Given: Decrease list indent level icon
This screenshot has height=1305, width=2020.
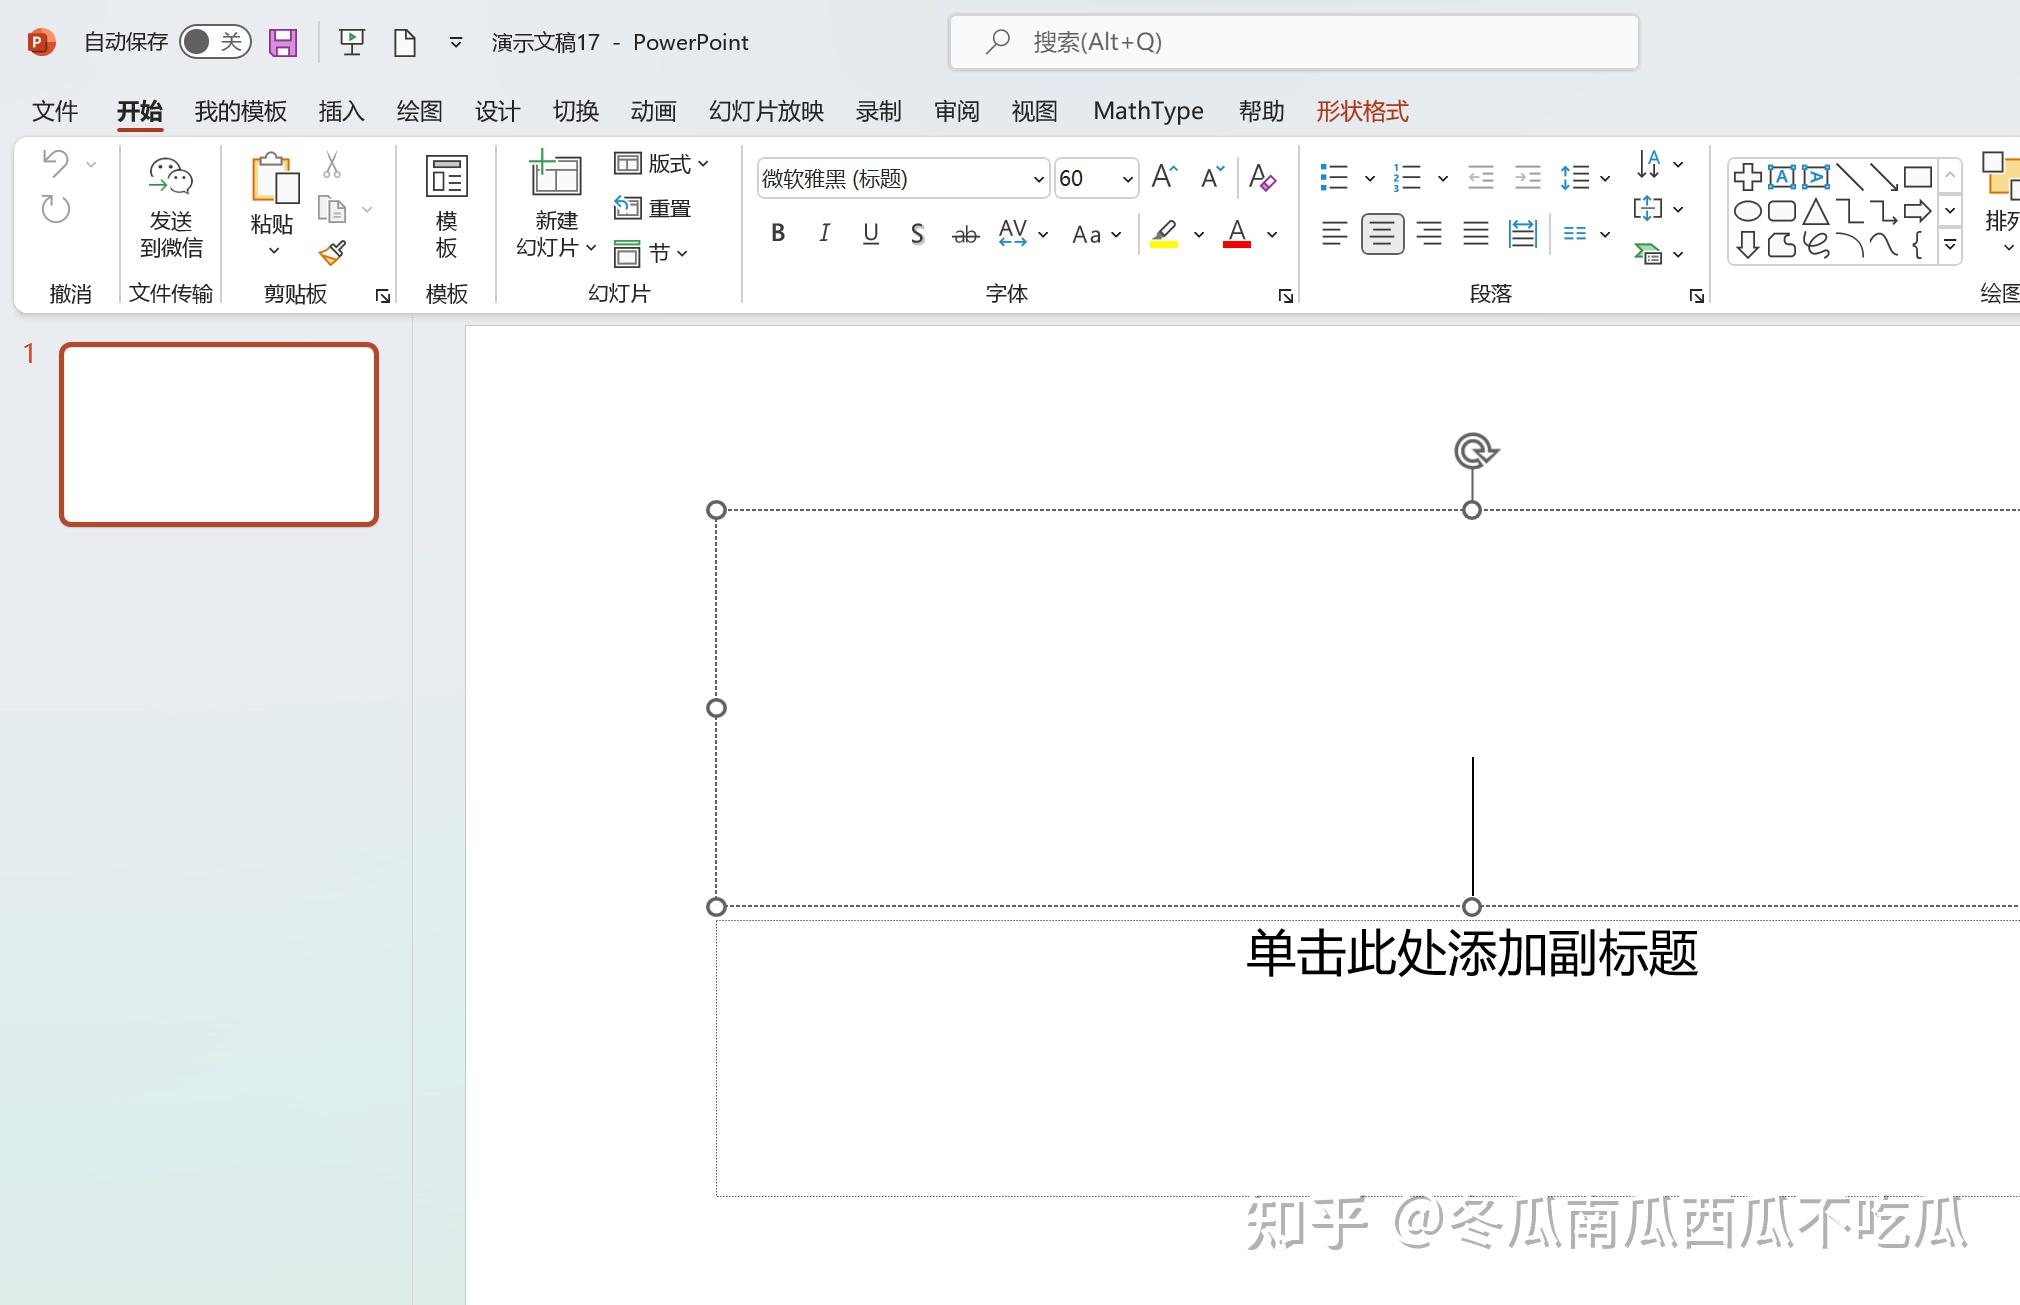Looking at the screenshot, I should point(1480,178).
